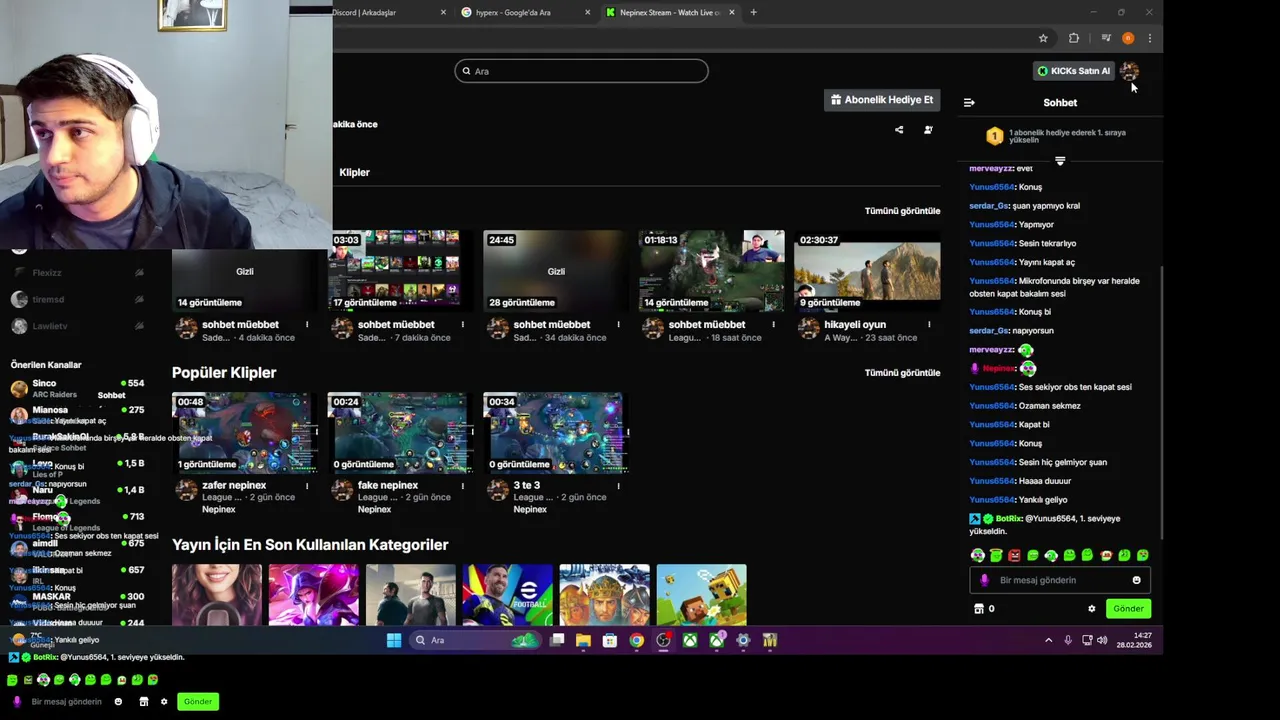Click the Chrome profile avatar icon
Image resolution: width=1280 pixels, height=720 pixels.
coord(1128,38)
